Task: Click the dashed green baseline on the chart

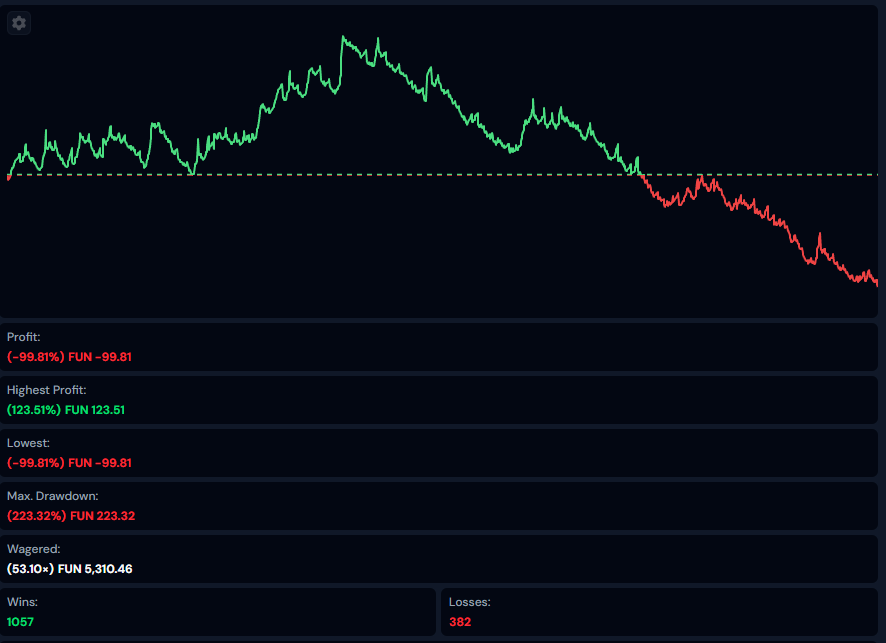Action: coord(760,174)
